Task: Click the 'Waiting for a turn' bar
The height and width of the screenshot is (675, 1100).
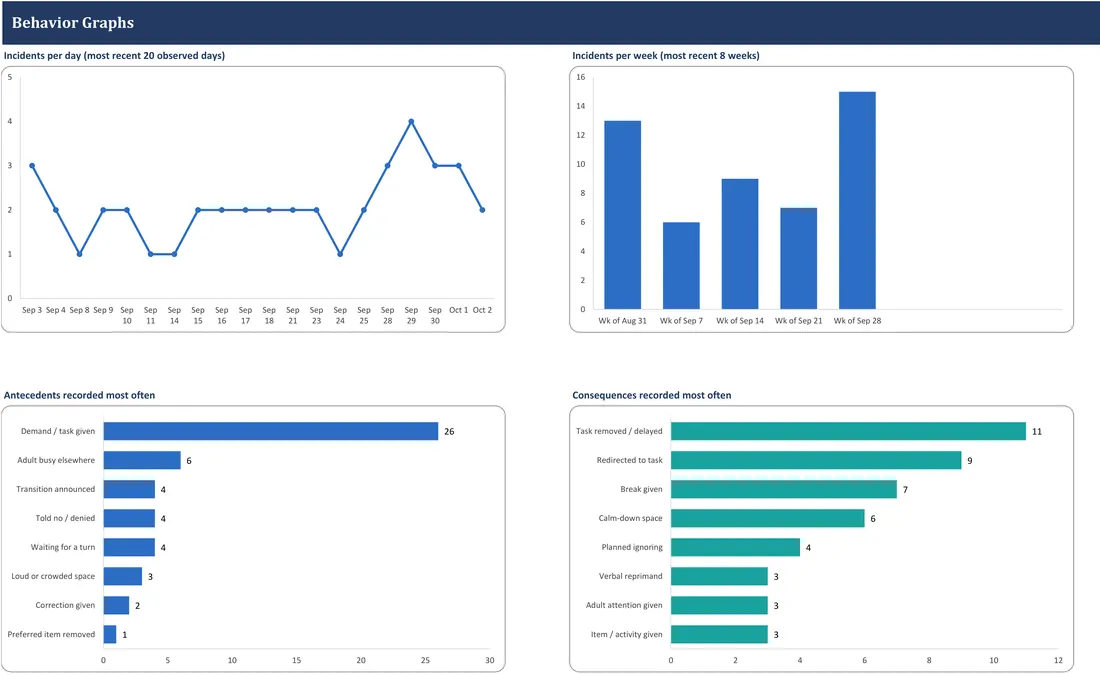Action: (129, 547)
